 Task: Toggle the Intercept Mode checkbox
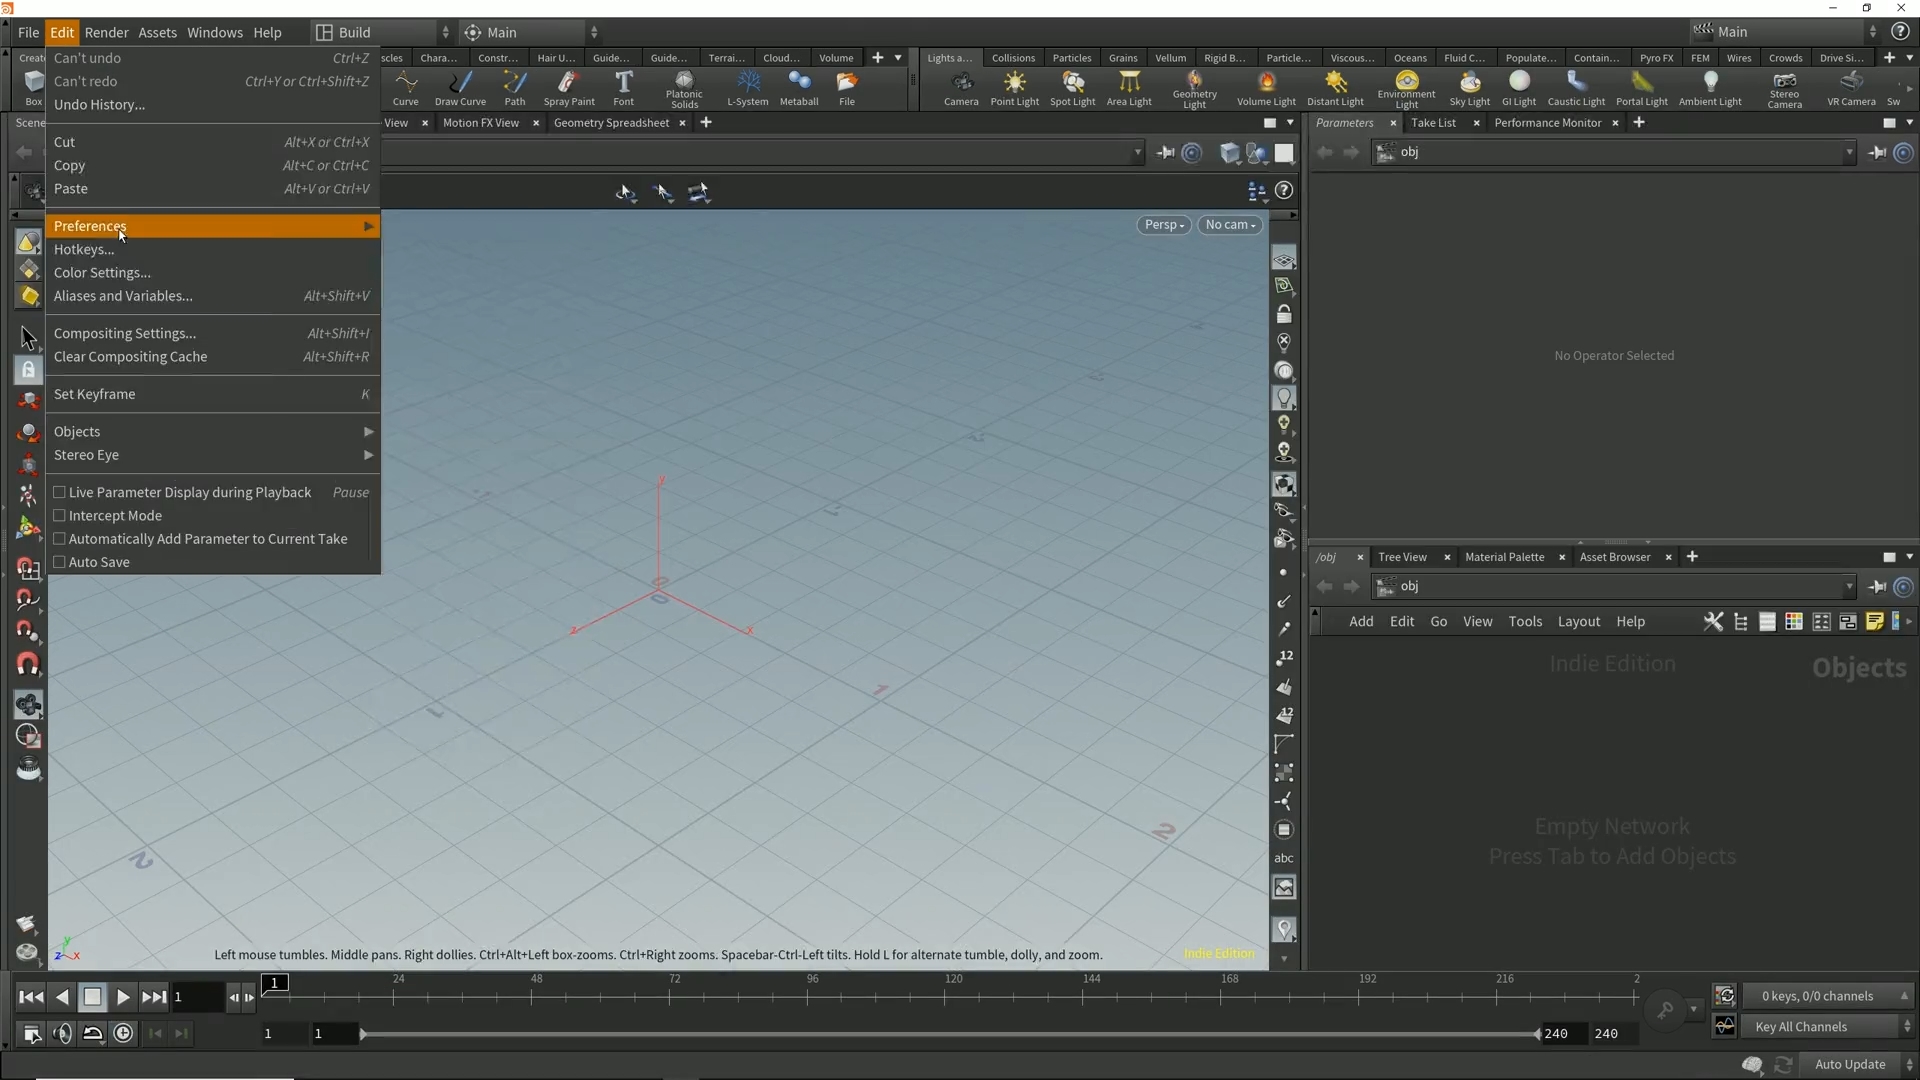tap(60, 516)
